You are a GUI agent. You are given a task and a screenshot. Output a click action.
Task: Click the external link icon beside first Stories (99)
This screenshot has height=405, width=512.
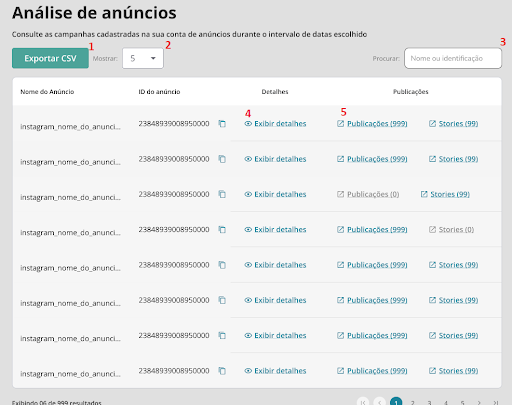tap(432, 124)
